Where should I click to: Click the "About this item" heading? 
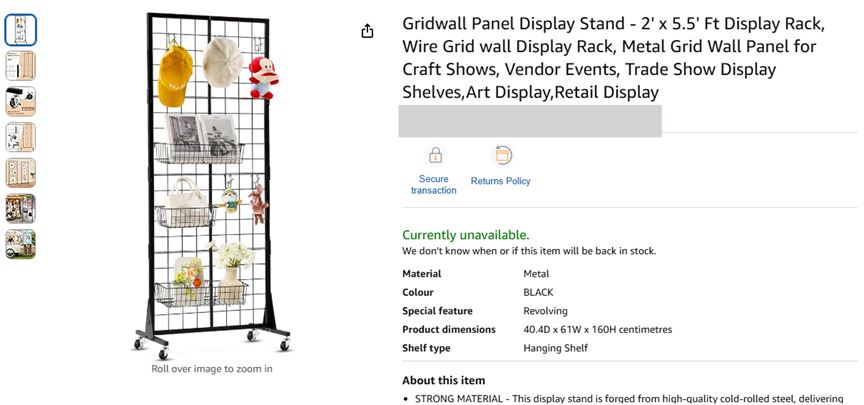tap(443, 380)
